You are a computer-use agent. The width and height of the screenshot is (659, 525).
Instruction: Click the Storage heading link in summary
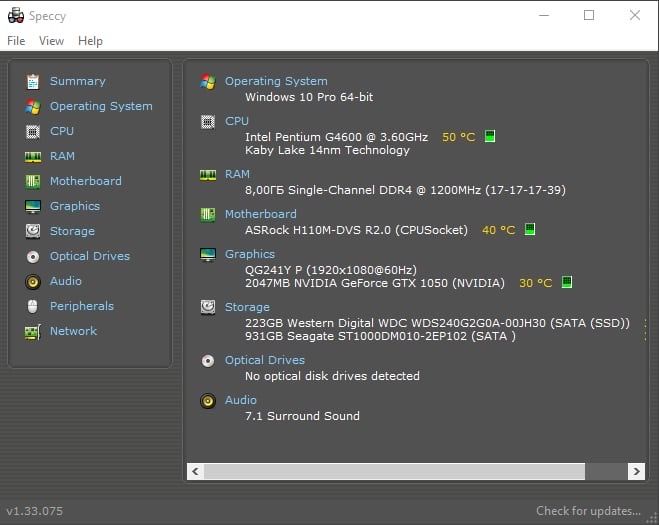(x=247, y=307)
